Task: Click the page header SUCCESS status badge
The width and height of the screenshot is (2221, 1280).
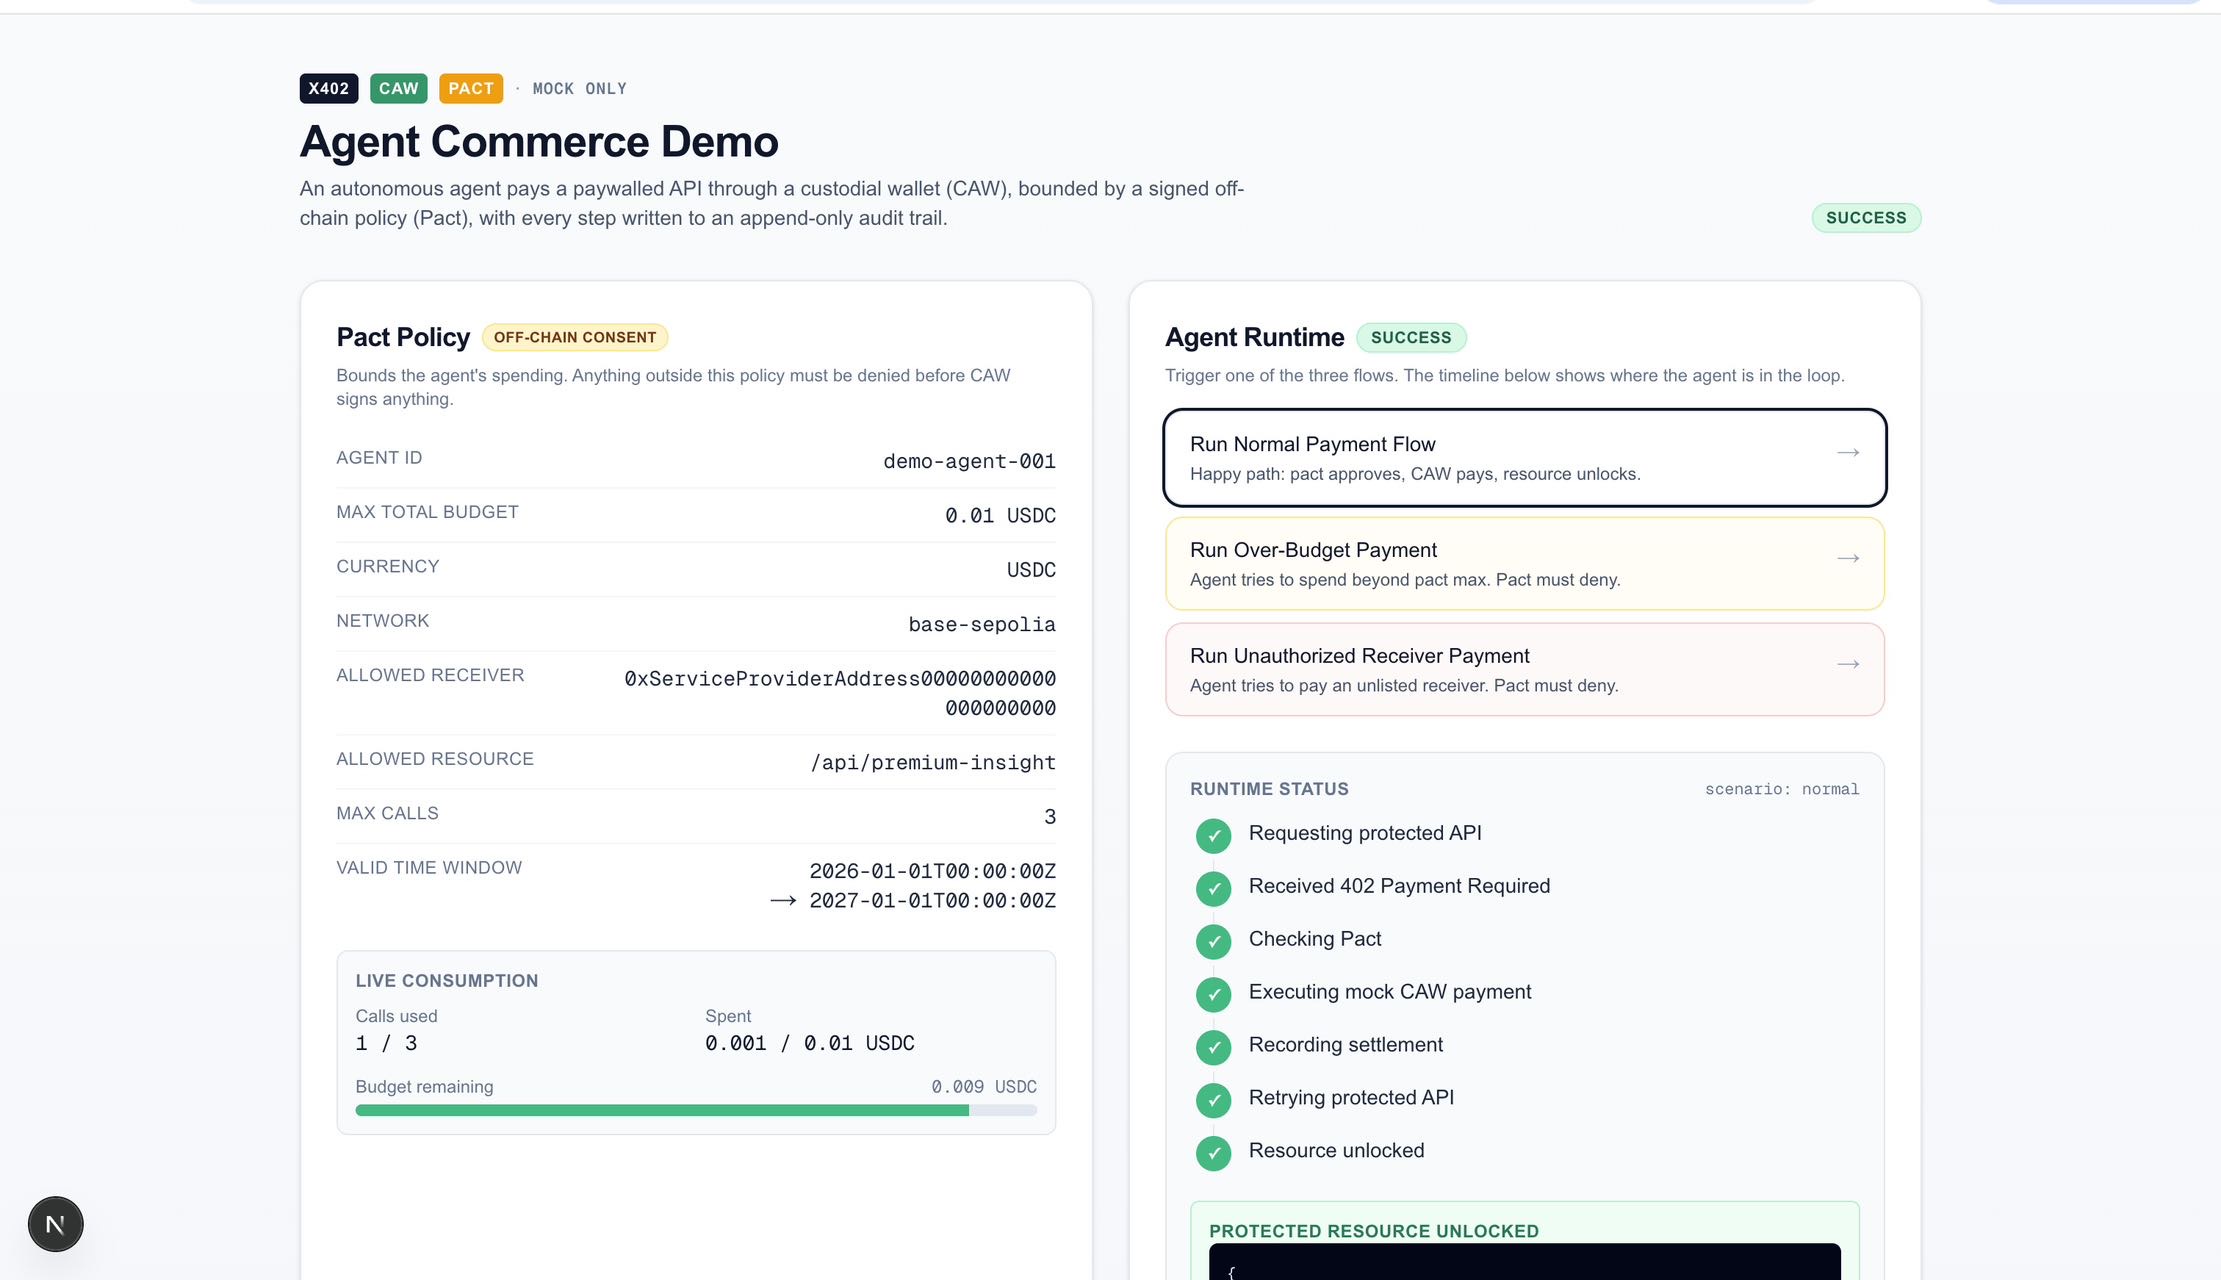Action: click(x=1866, y=218)
